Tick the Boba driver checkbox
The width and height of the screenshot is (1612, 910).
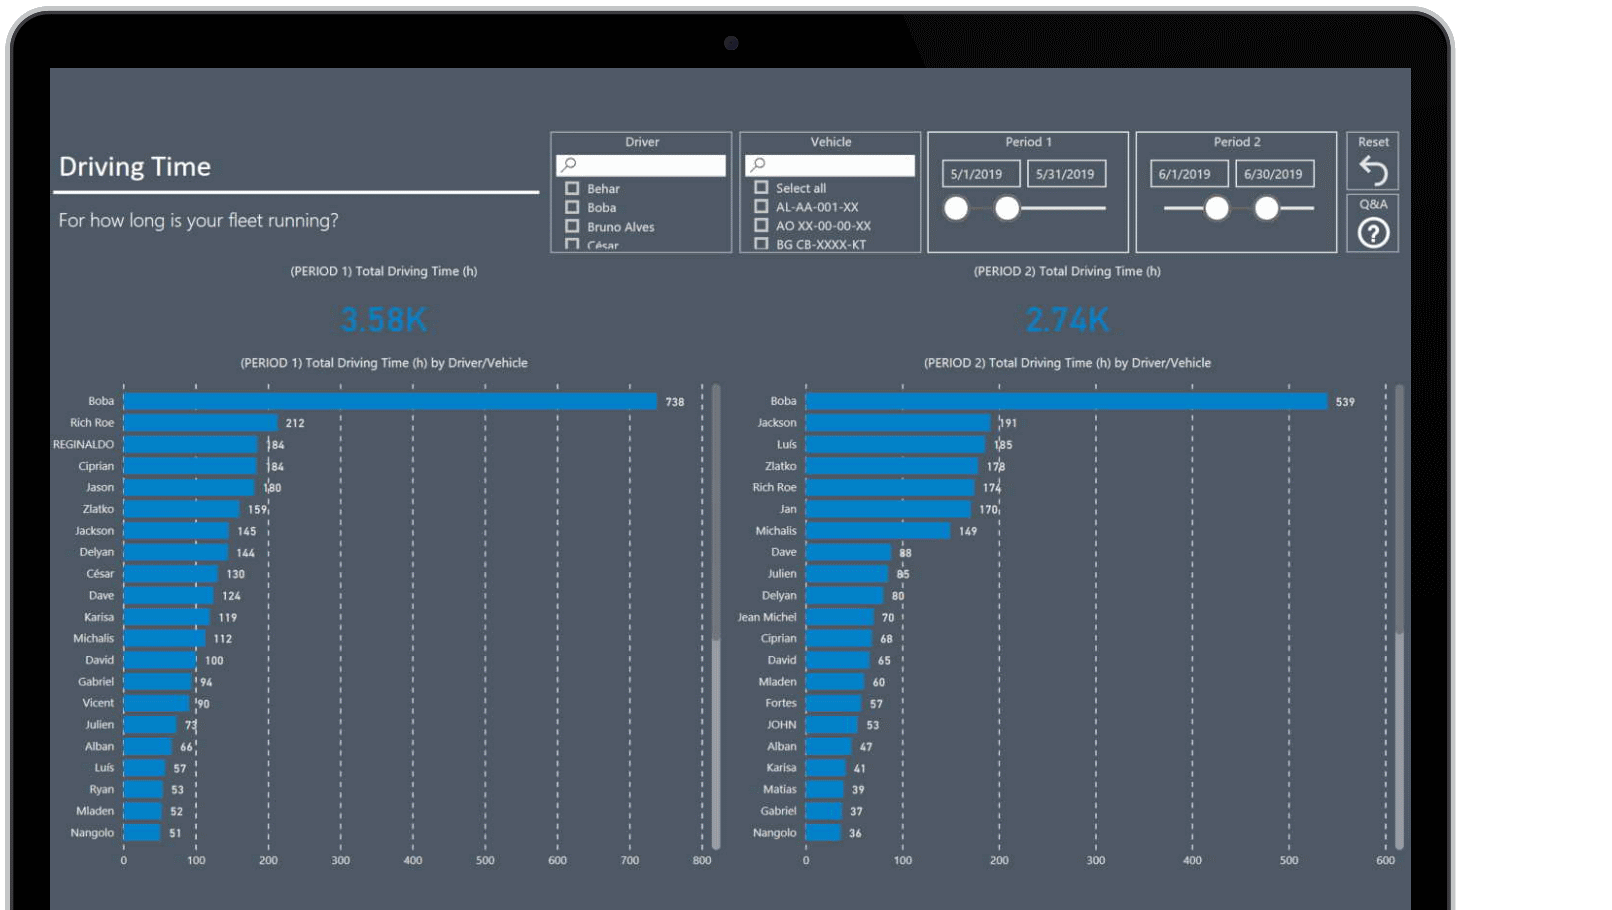point(572,207)
